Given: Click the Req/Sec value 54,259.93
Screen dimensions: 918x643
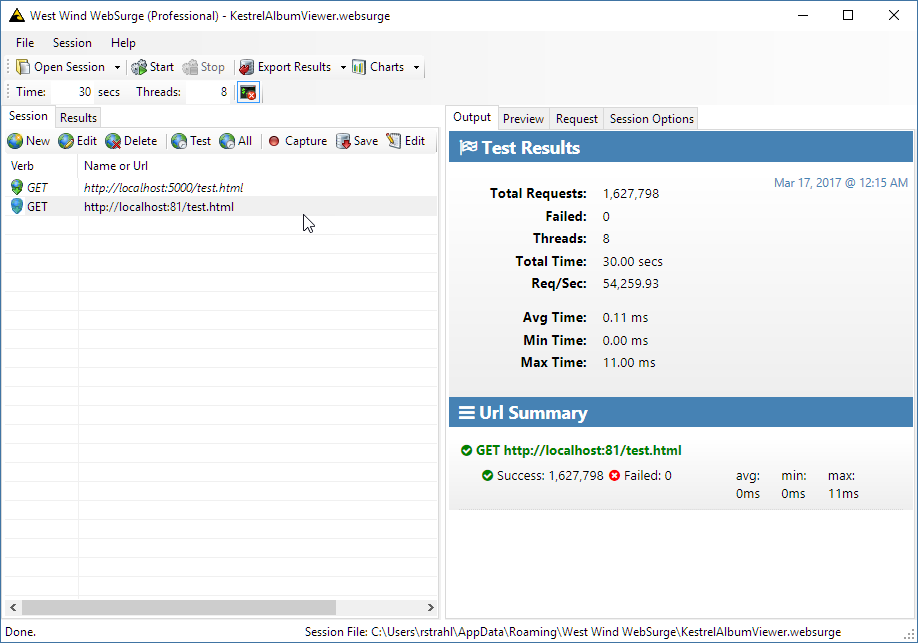Looking at the screenshot, I should point(631,284).
